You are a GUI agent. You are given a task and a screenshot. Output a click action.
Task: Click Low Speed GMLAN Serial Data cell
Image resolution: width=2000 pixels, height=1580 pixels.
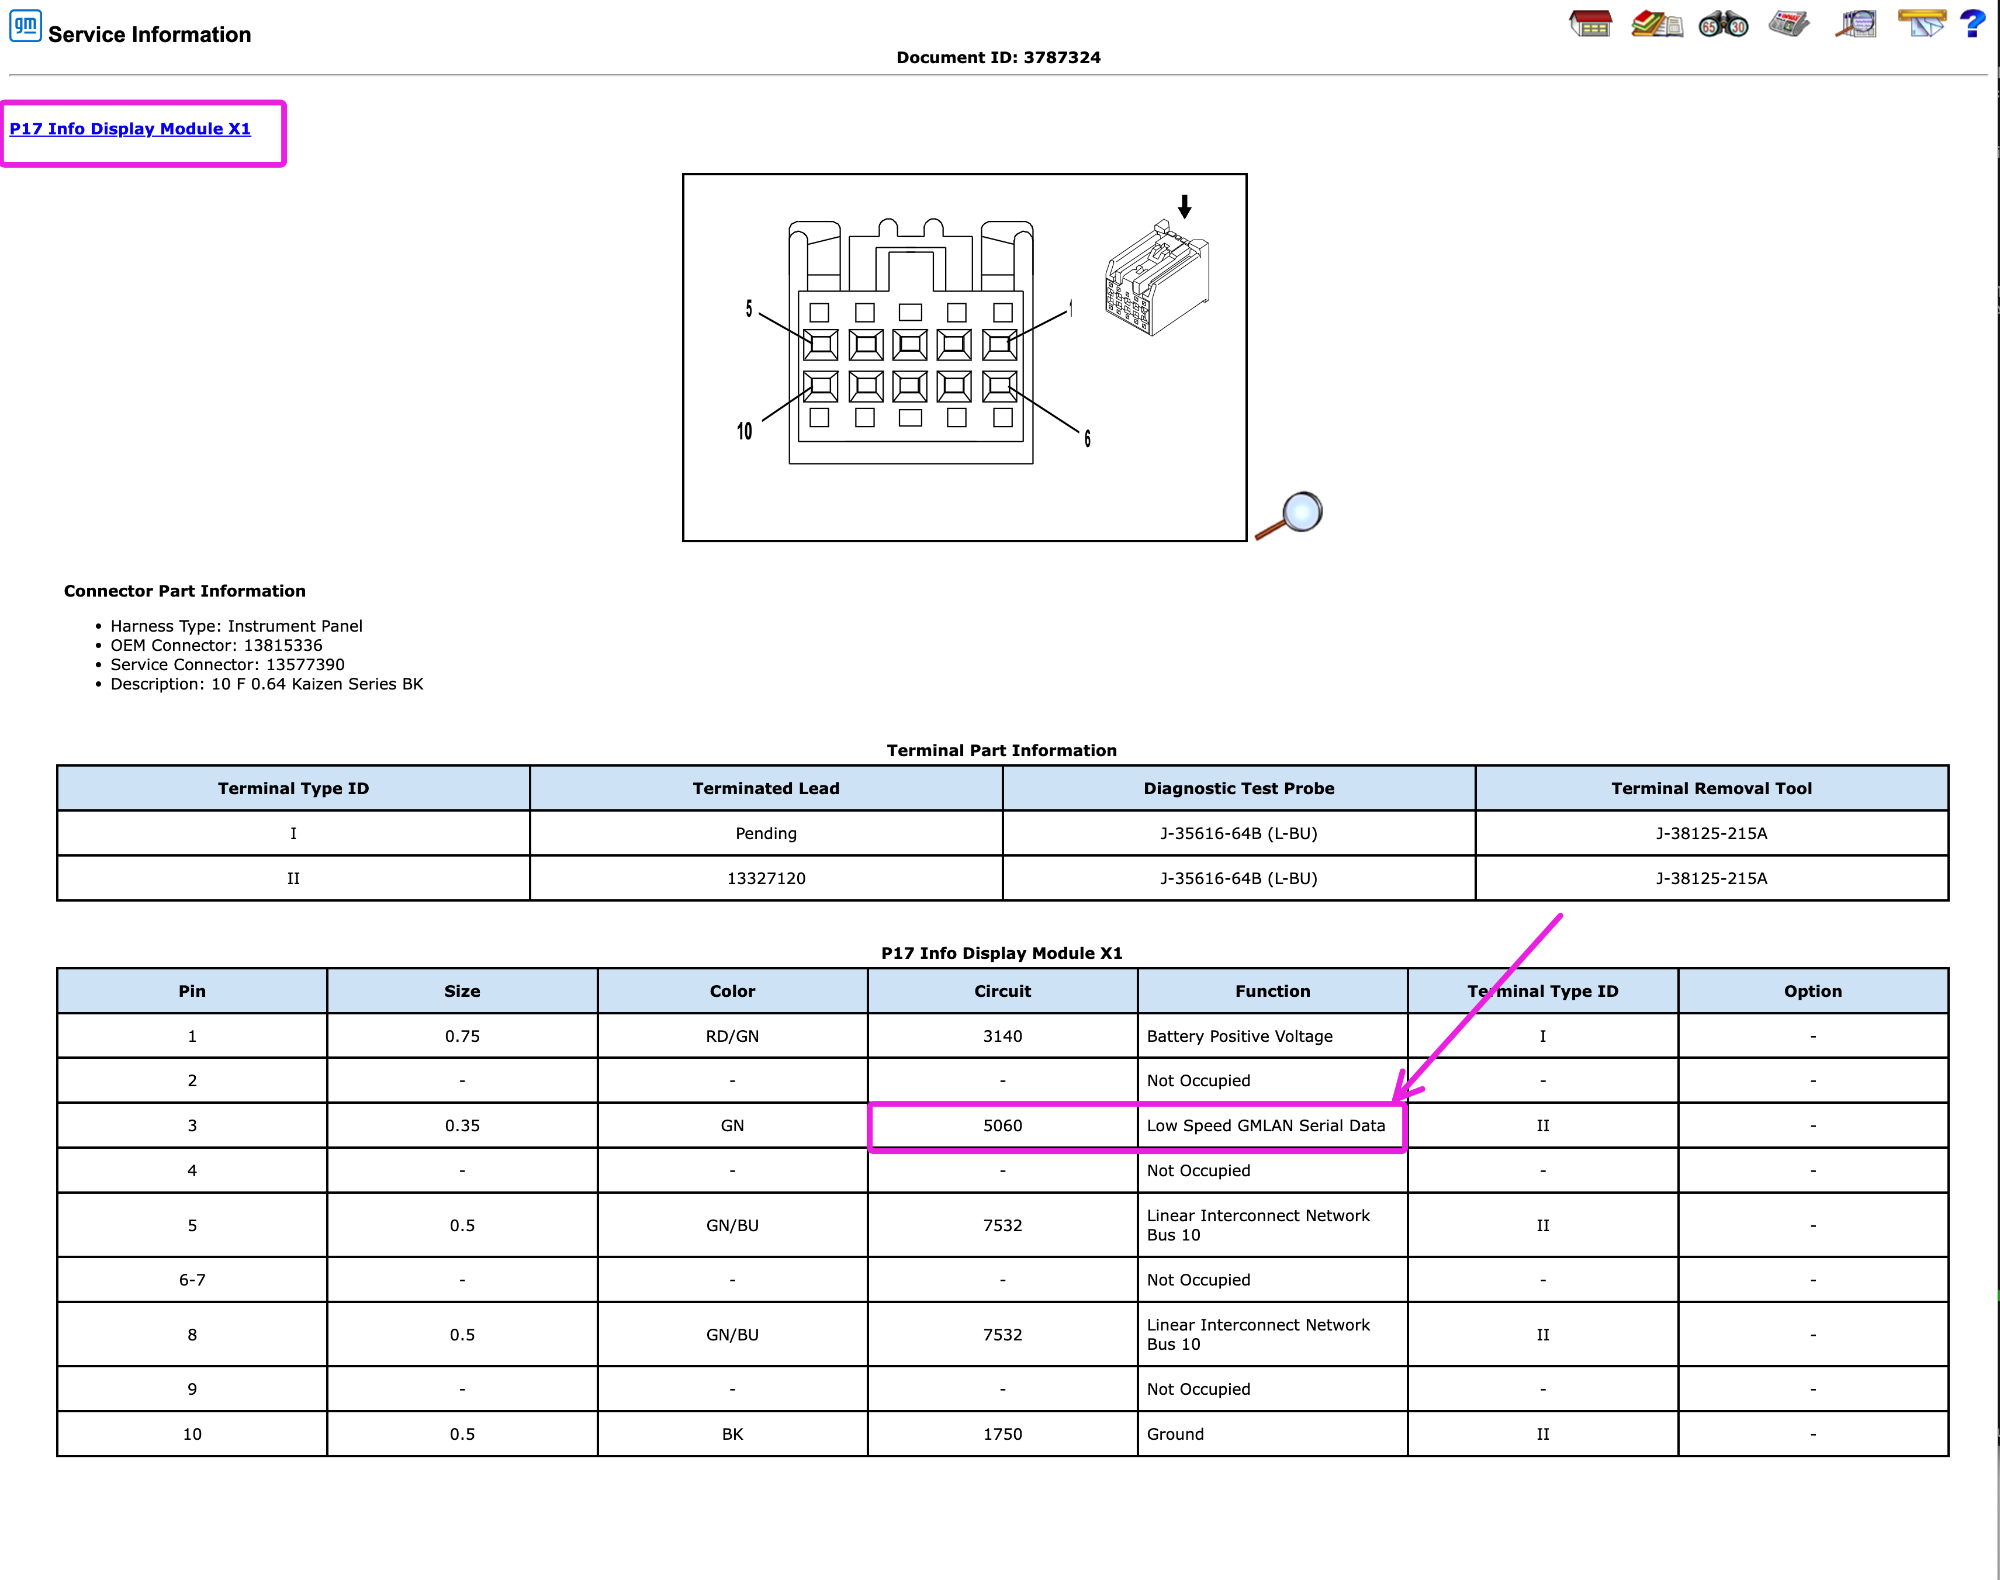point(1272,1126)
